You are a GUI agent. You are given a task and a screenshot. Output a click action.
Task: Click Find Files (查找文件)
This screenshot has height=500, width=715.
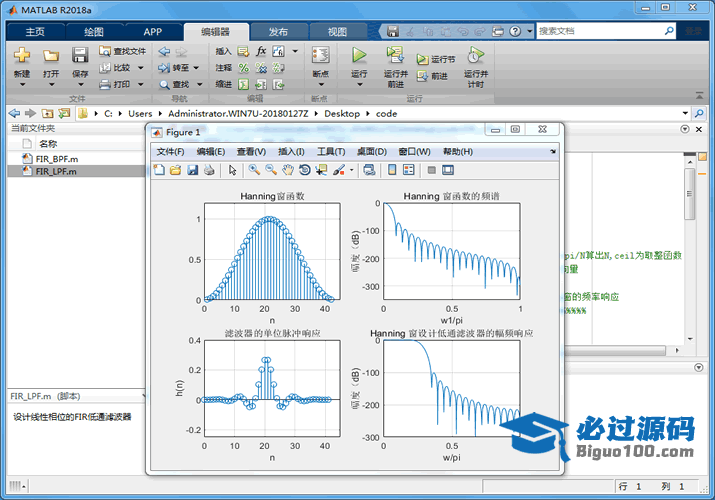(123, 51)
